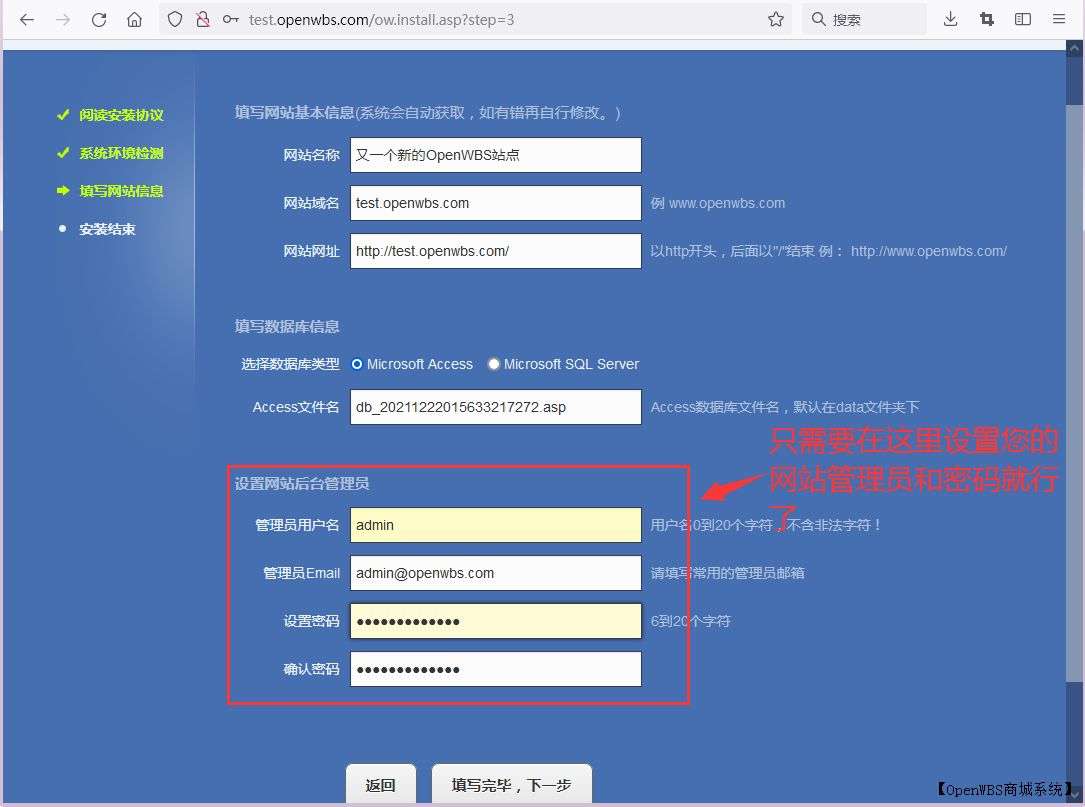
Task: Click the forward navigation arrow
Action: coord(62,19)
